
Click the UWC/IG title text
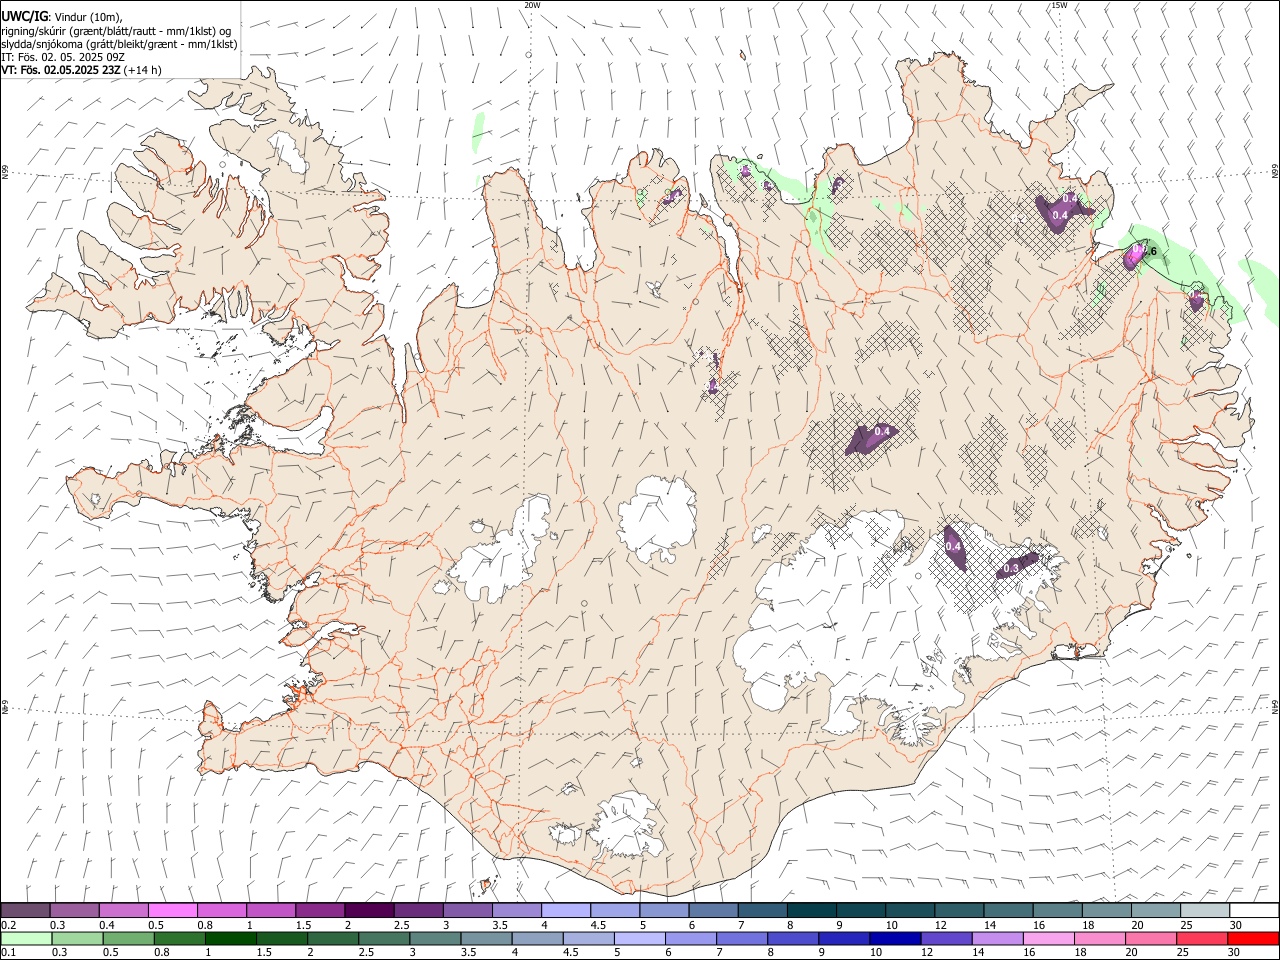click(24, 15)
